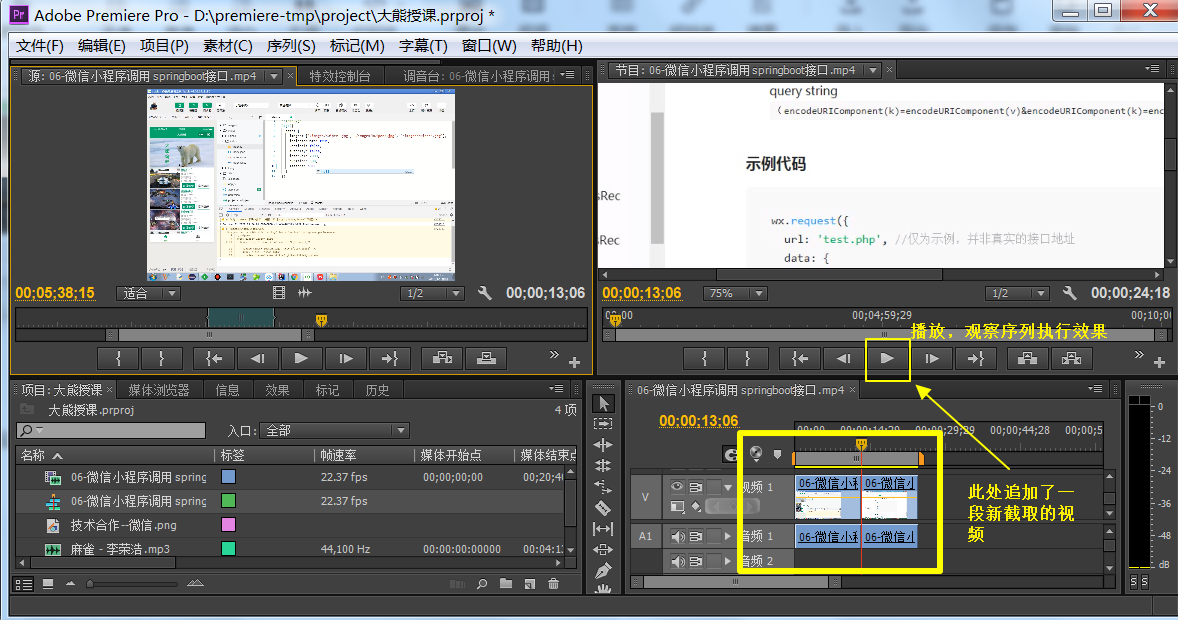
Task: Mute the Audio 2 track speaker
Action: (678, 561)
